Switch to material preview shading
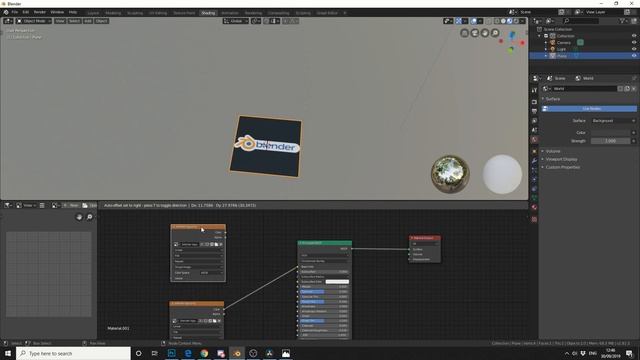Screen dimensions: 640x360 pos(509,21)
